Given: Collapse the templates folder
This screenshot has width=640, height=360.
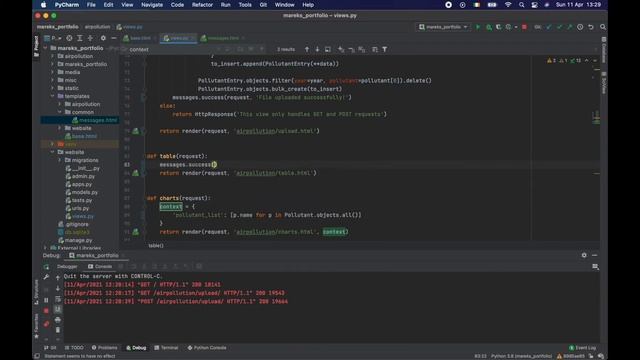Looking at the screenshot, I should [x=52, y=96].
